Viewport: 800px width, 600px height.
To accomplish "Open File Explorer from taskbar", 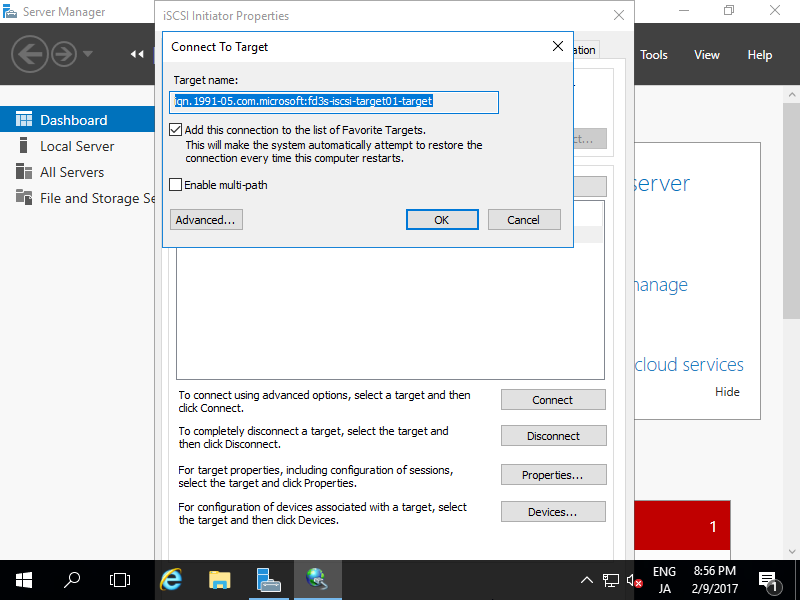I will click(220, 580).
